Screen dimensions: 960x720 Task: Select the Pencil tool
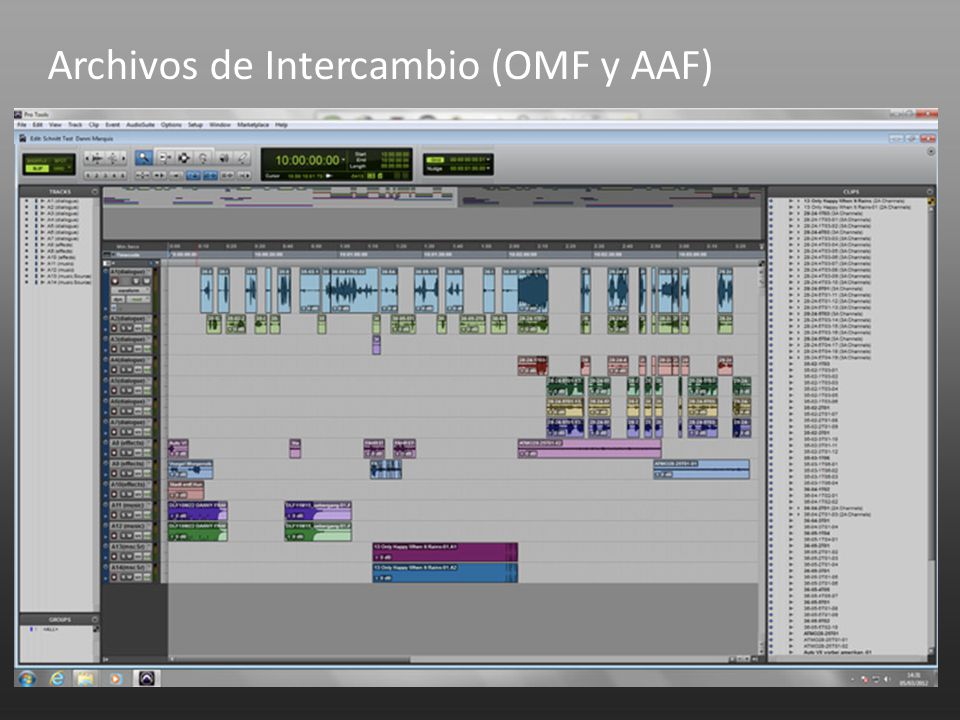coord(242,157)
